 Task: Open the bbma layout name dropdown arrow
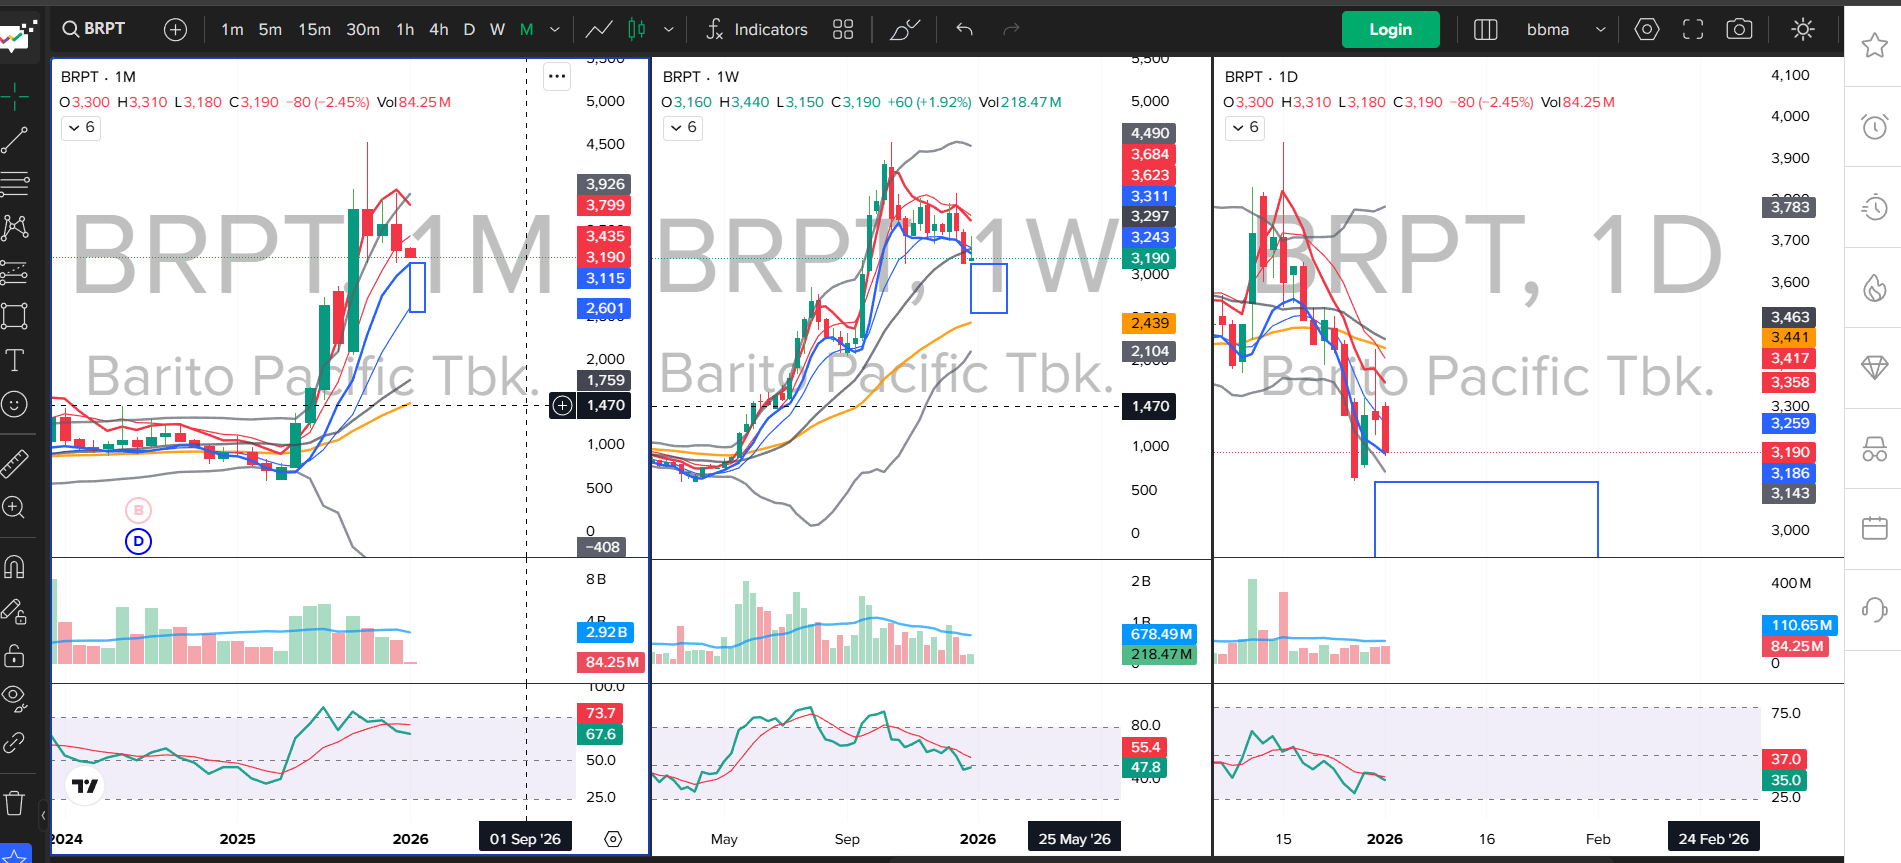tap(1600, 29)
